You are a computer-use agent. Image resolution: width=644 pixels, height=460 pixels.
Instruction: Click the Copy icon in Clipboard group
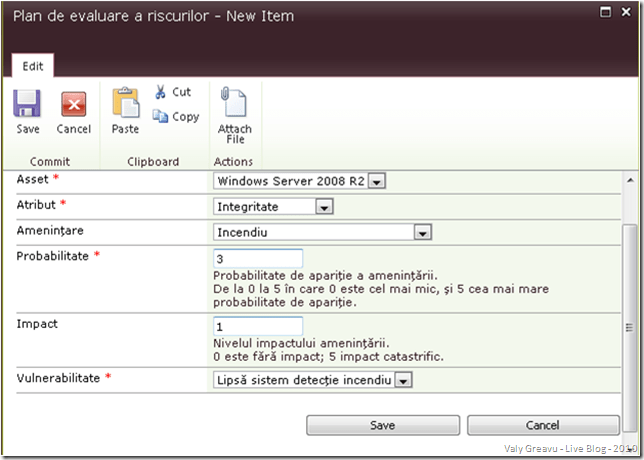(x=161, y=116)
